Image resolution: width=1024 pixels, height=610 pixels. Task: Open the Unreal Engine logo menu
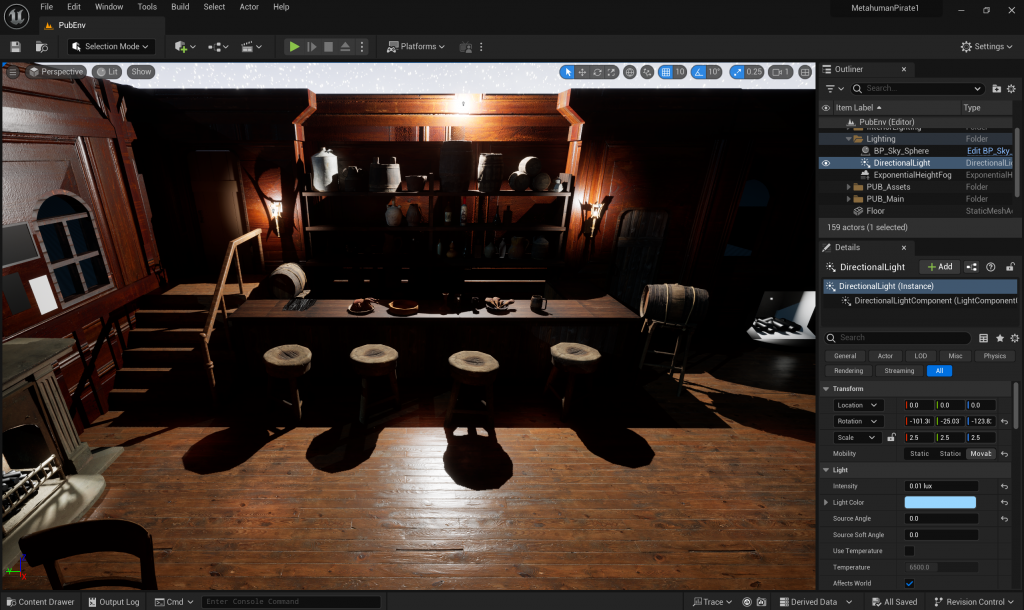[x=16, y=16]
